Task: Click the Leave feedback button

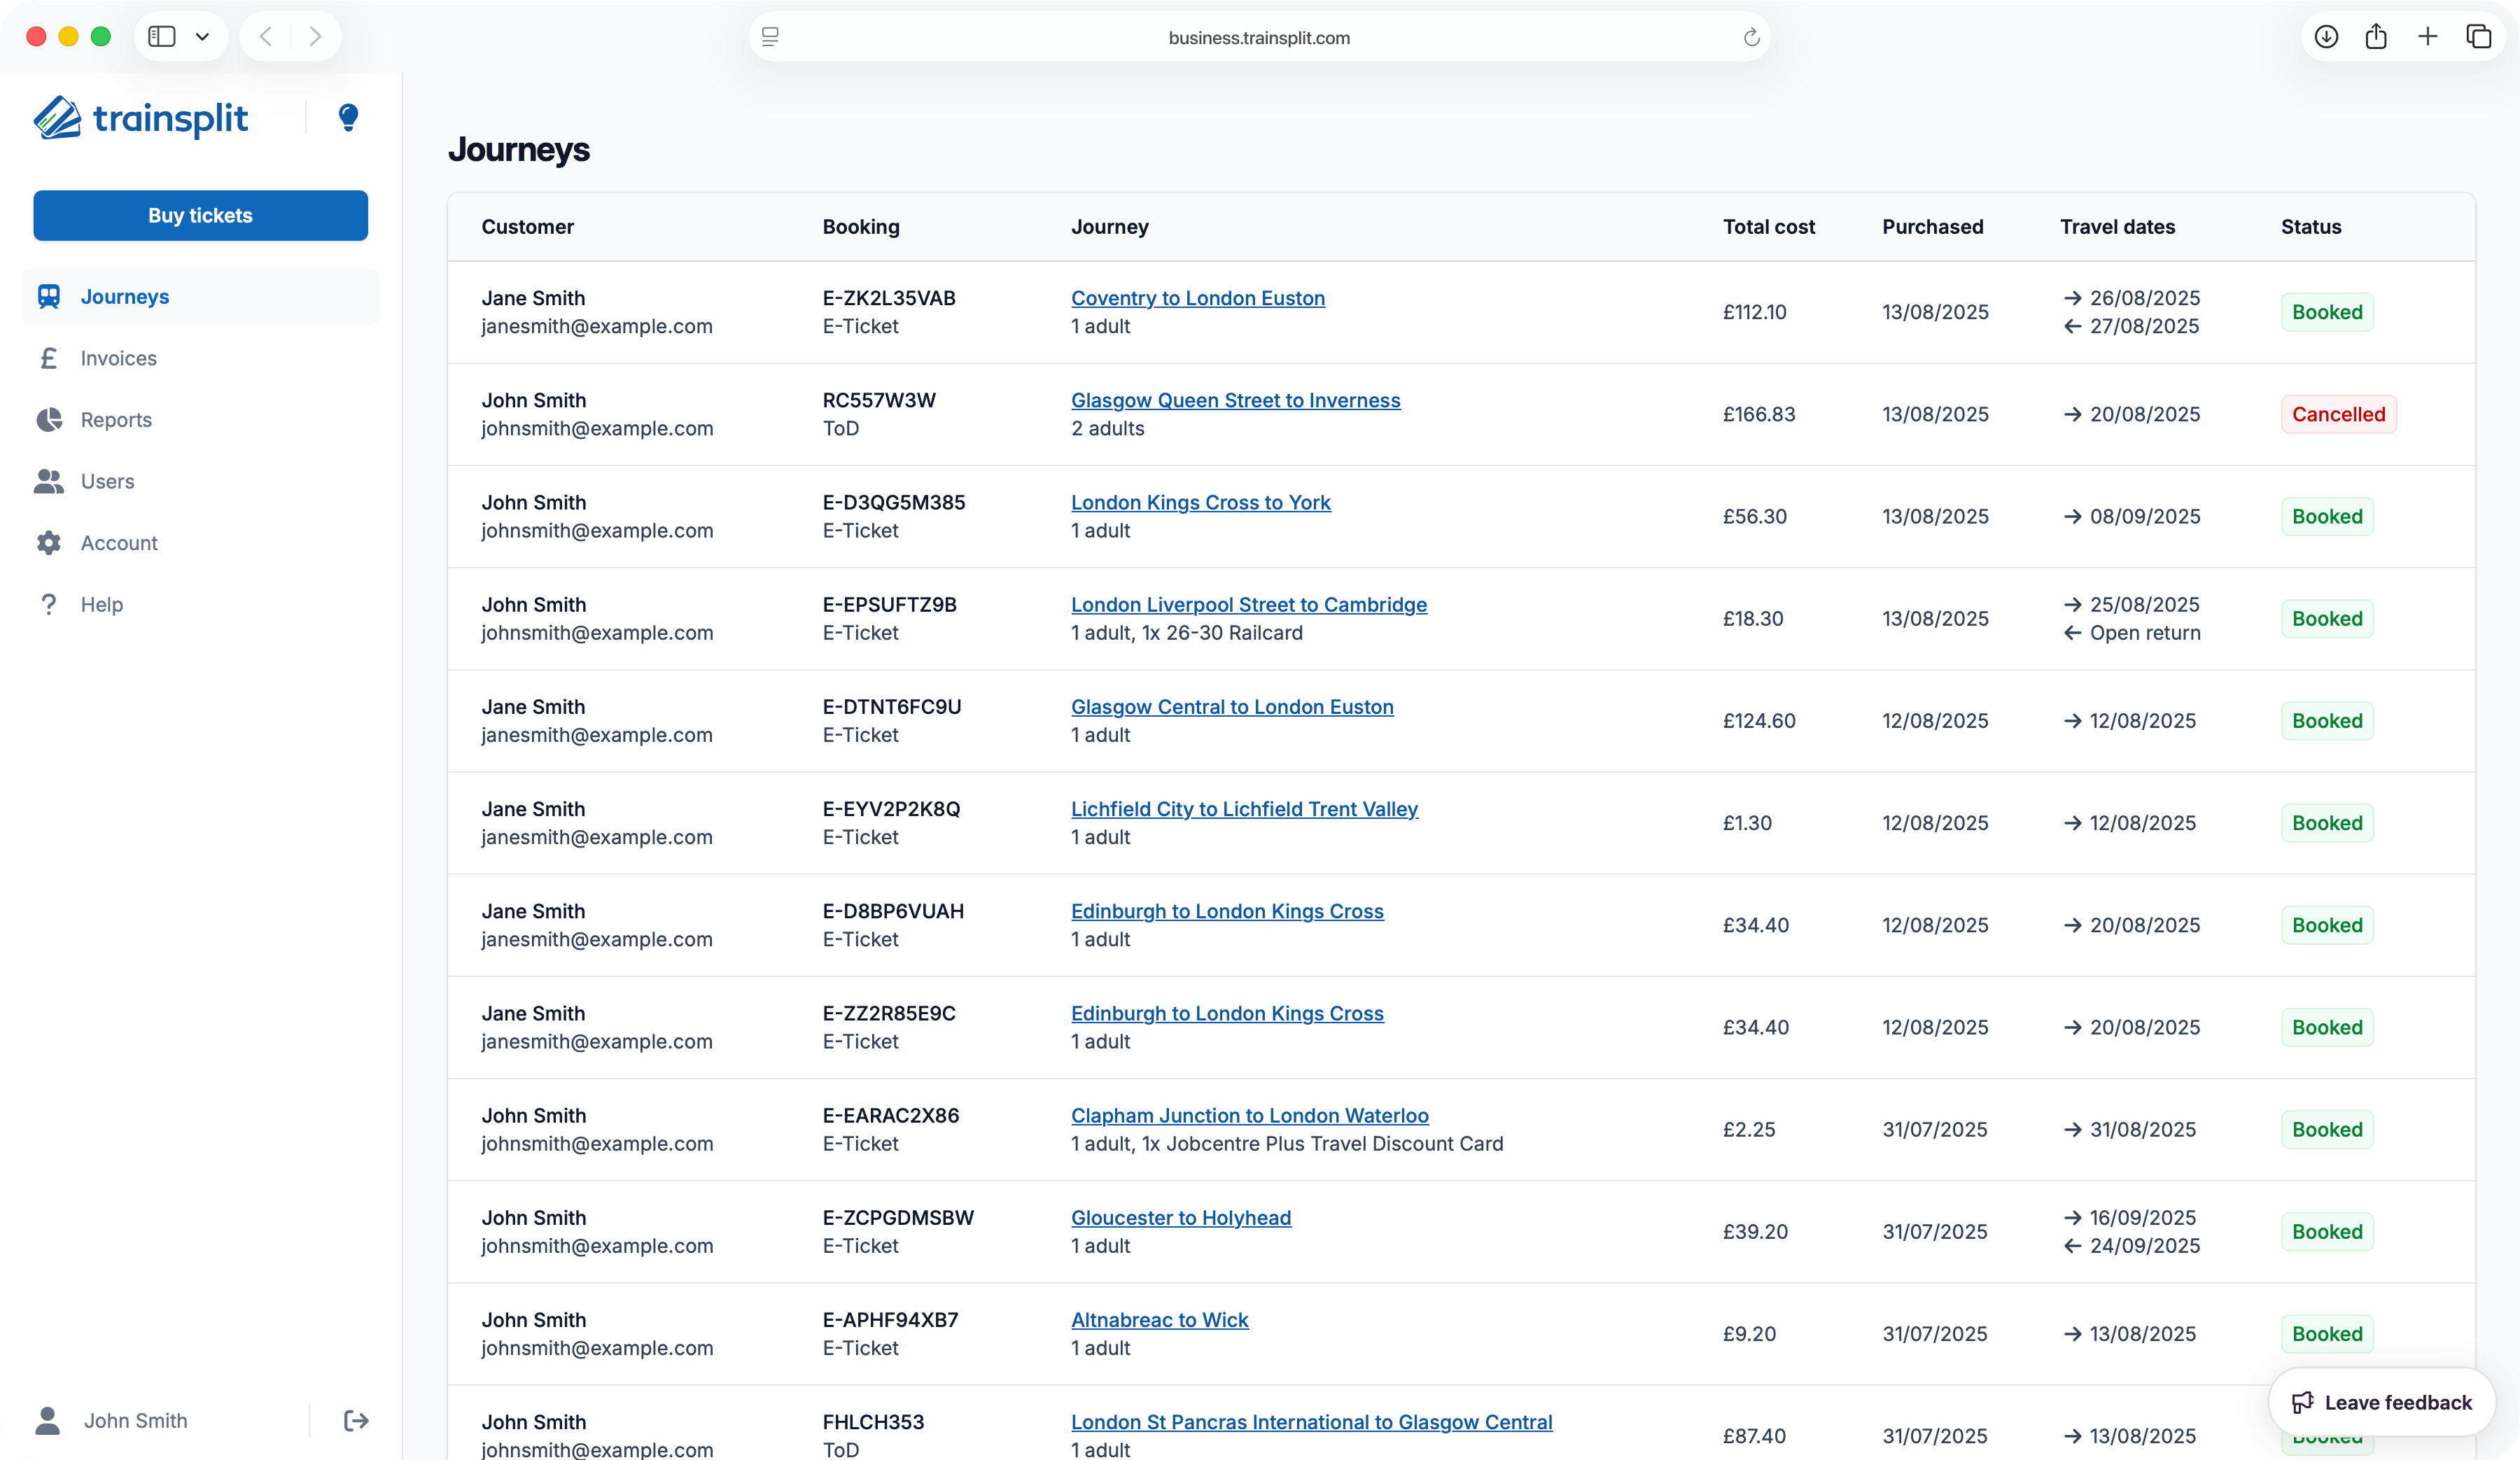Action: (x=2382, y=1402)
